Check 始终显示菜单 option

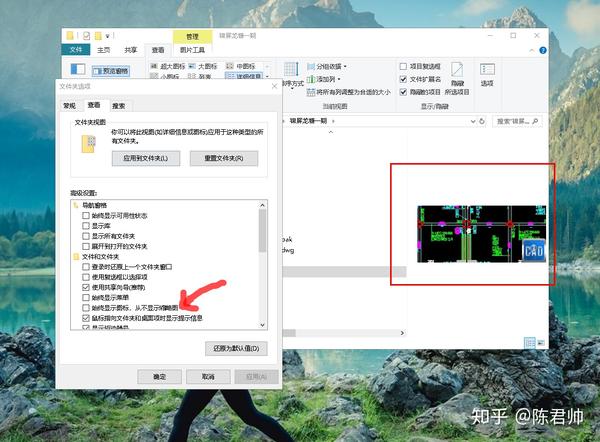(86, 297)
